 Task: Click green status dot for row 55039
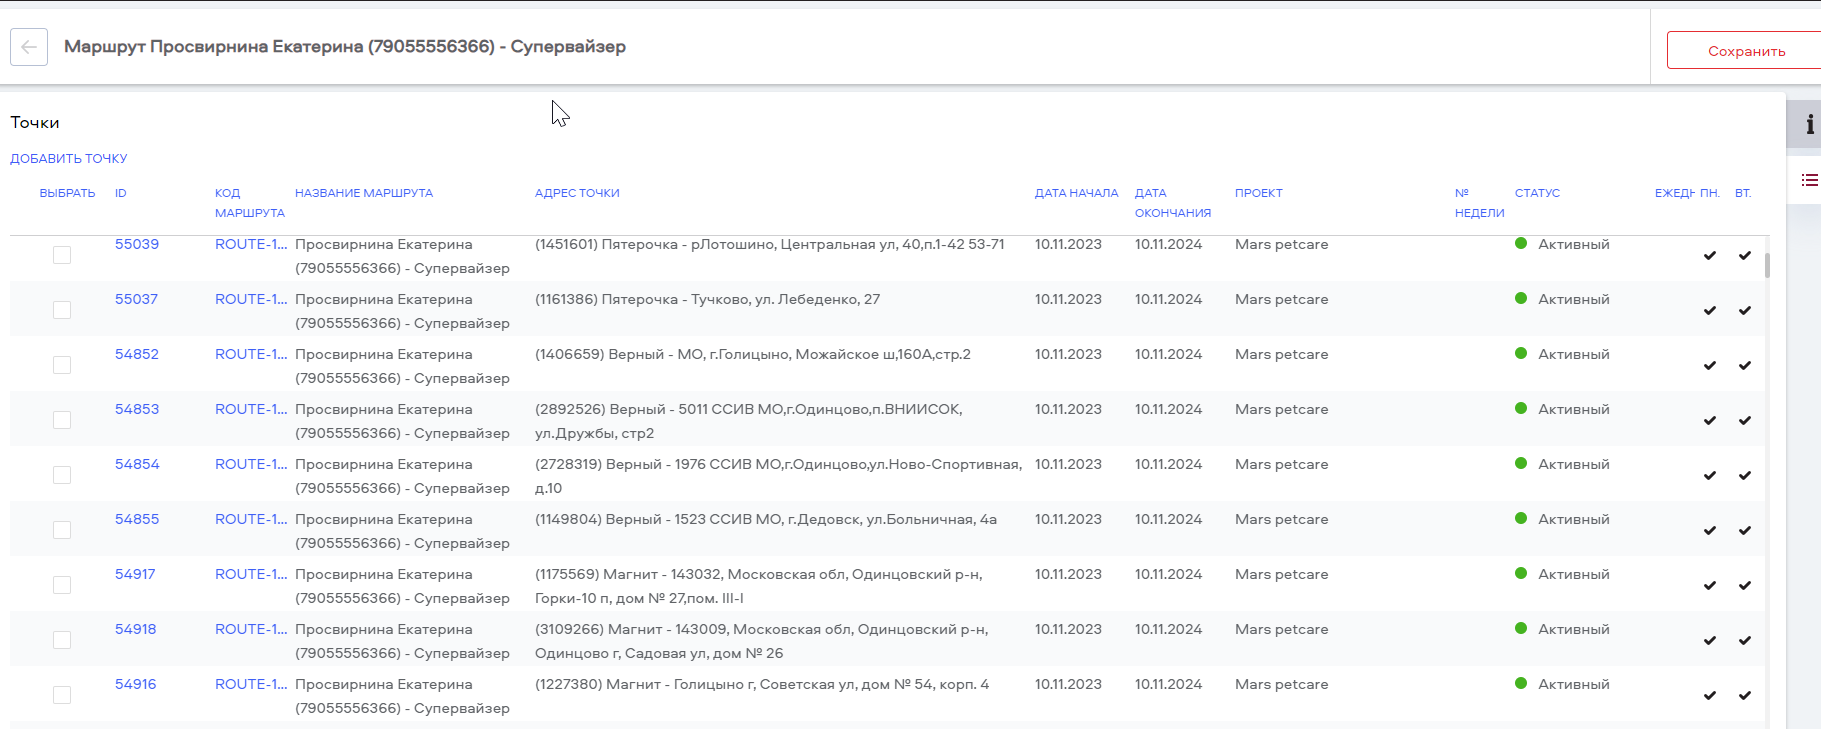pos(1521,244)
